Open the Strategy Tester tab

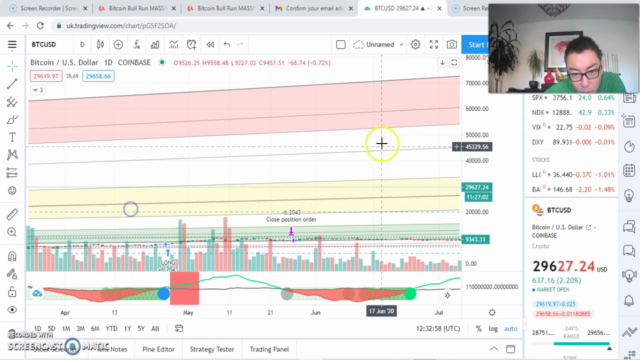pyautogui.click(x=212, y=349)
